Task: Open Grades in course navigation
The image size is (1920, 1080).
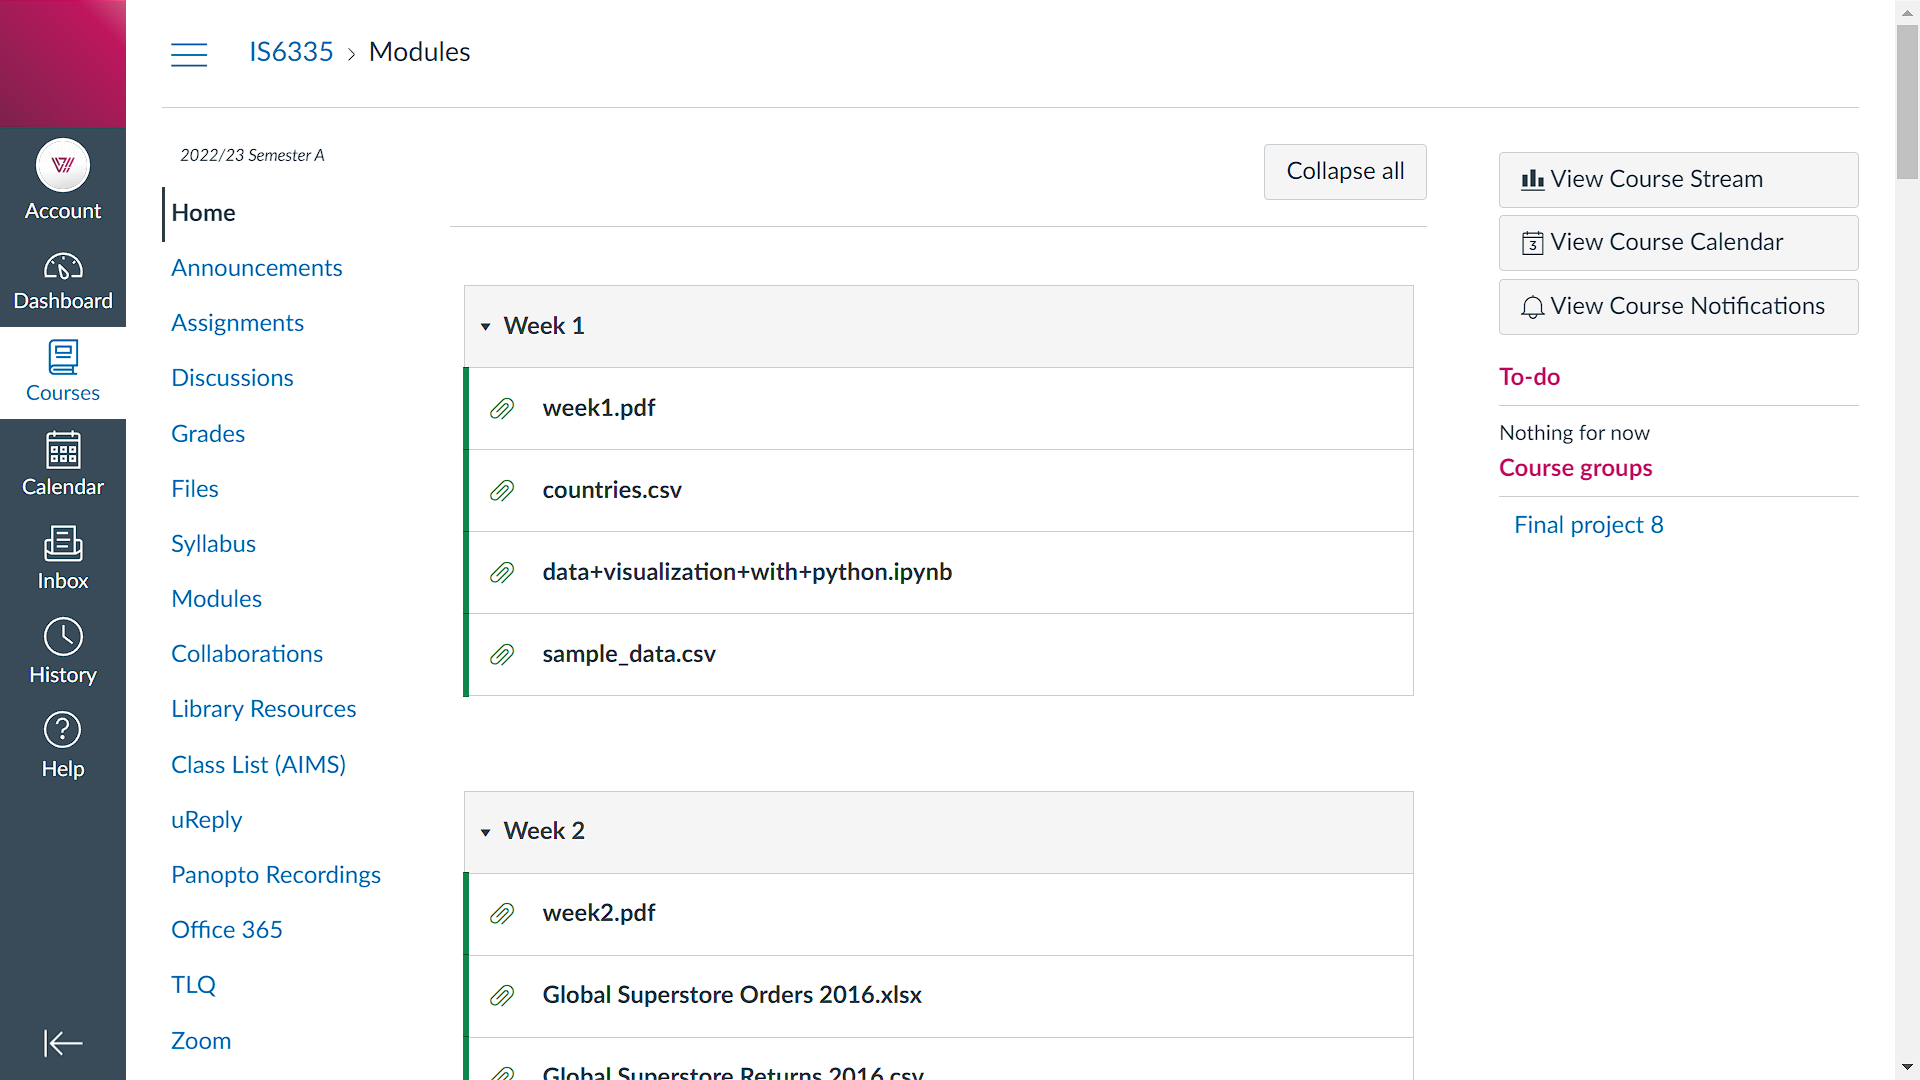Action: click(208, 434)
